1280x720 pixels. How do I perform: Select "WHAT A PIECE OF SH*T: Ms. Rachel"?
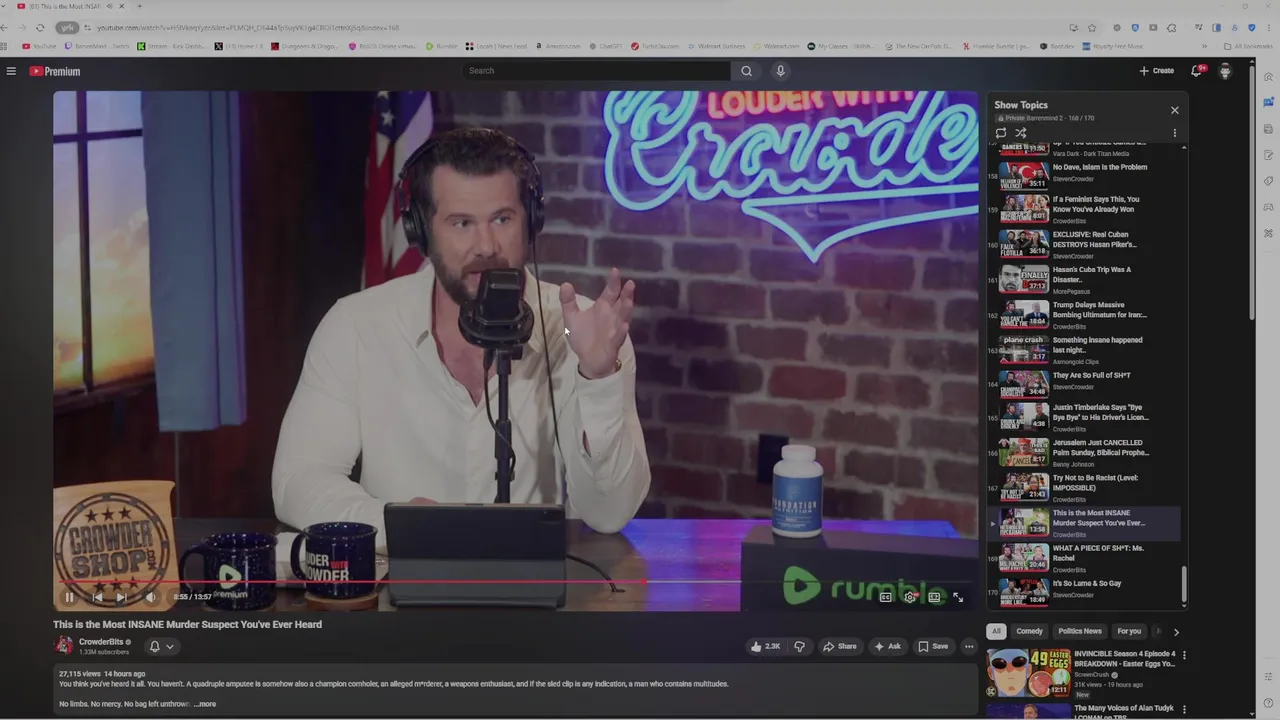pyautogui.click(x=1084, y=557)
